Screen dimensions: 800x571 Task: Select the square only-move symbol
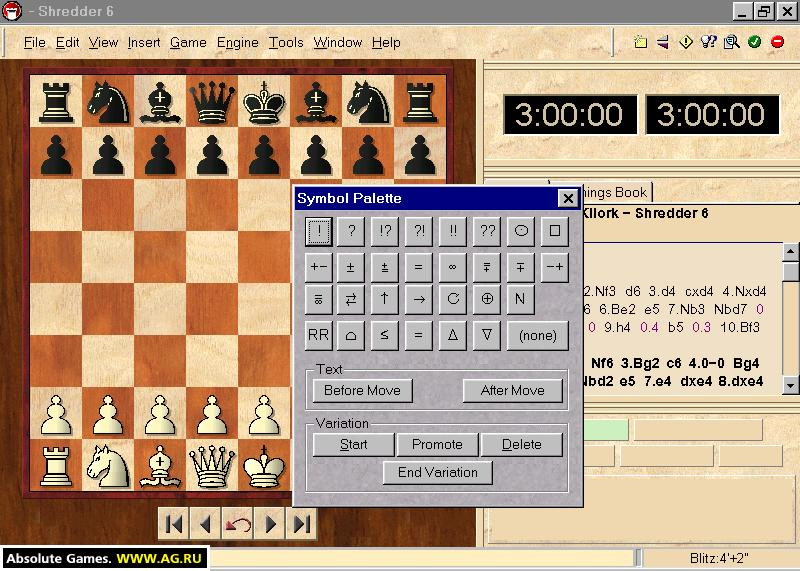555,231
